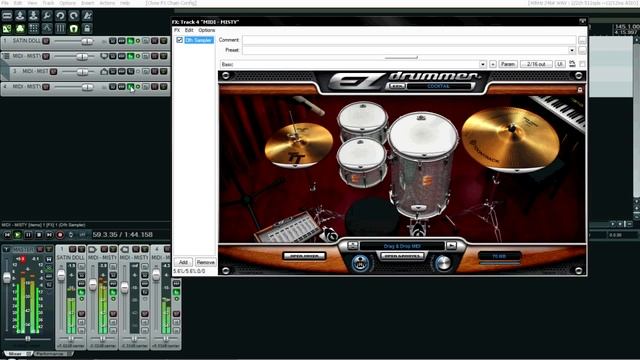Click the transport Pause button
This screenshot has width=640, height=360.
[28, 235]
